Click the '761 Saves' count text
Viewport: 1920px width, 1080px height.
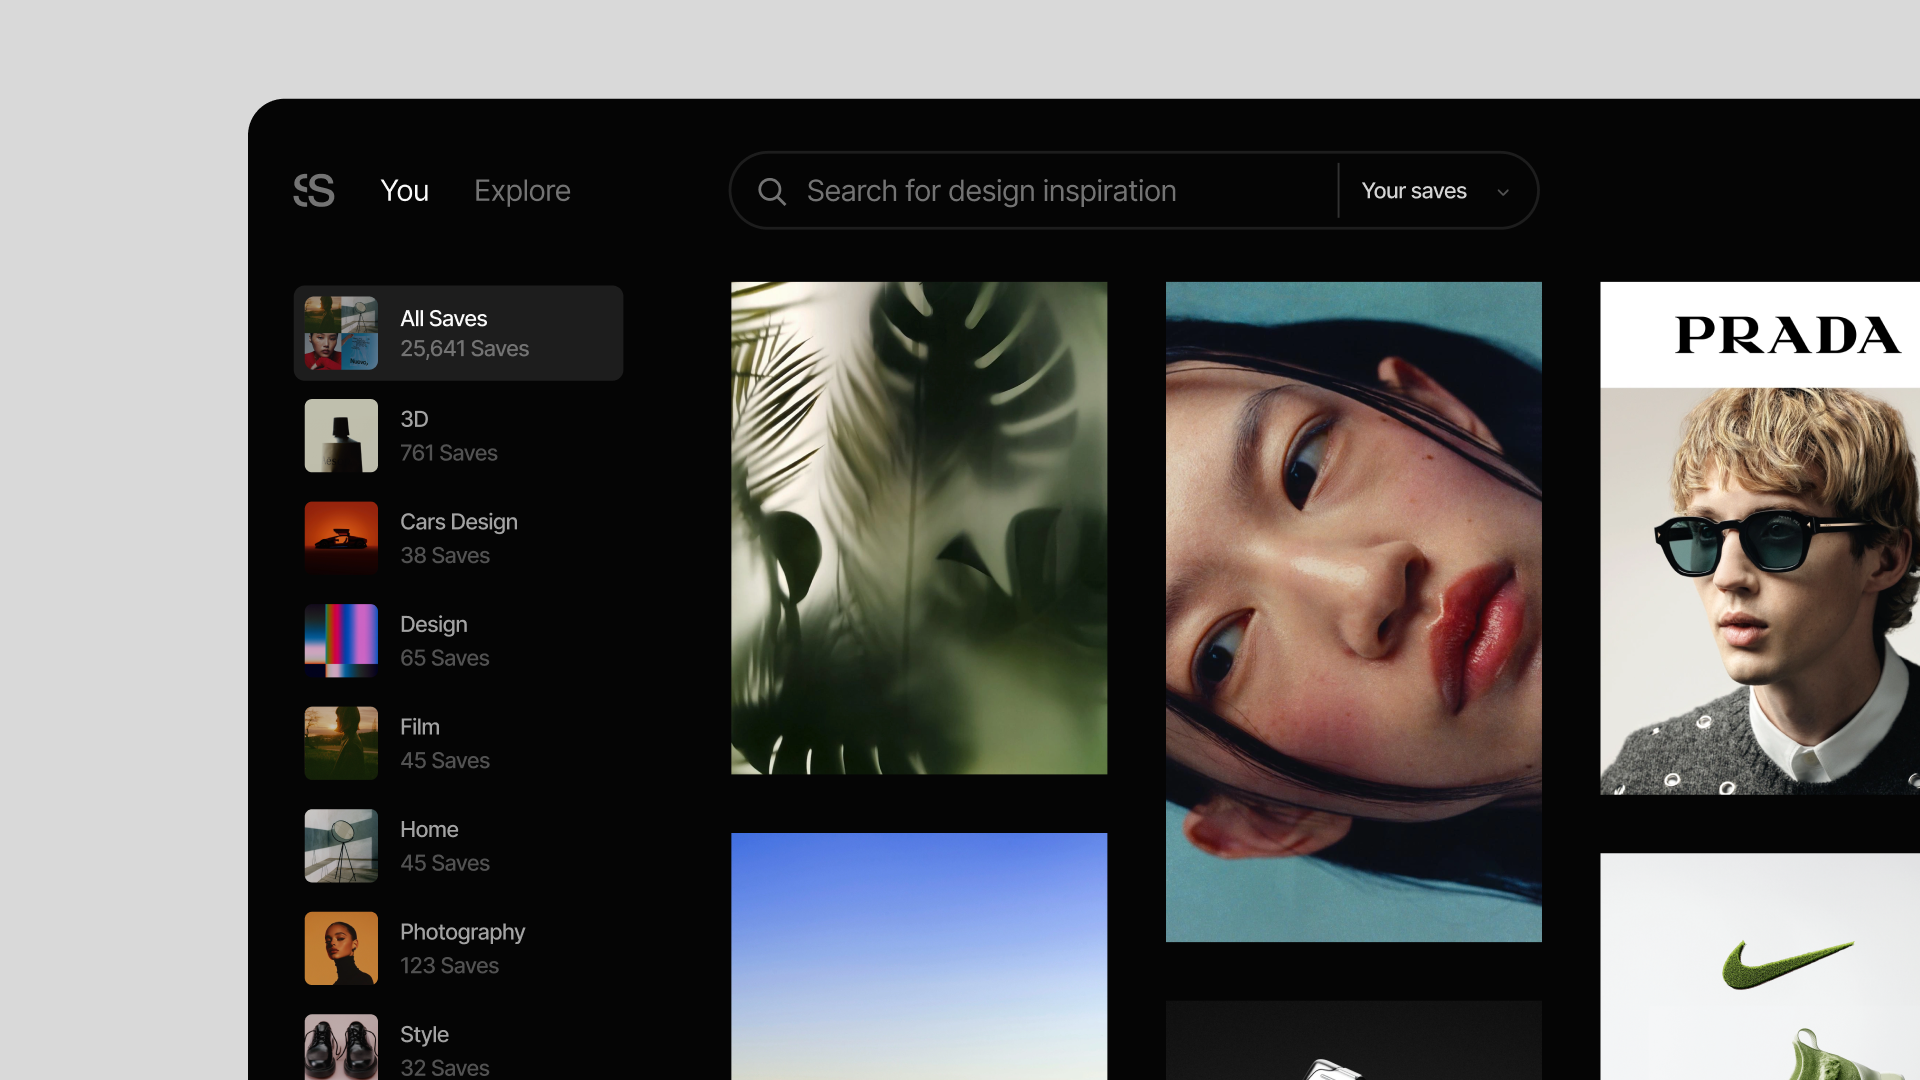[x=449, y=453]
